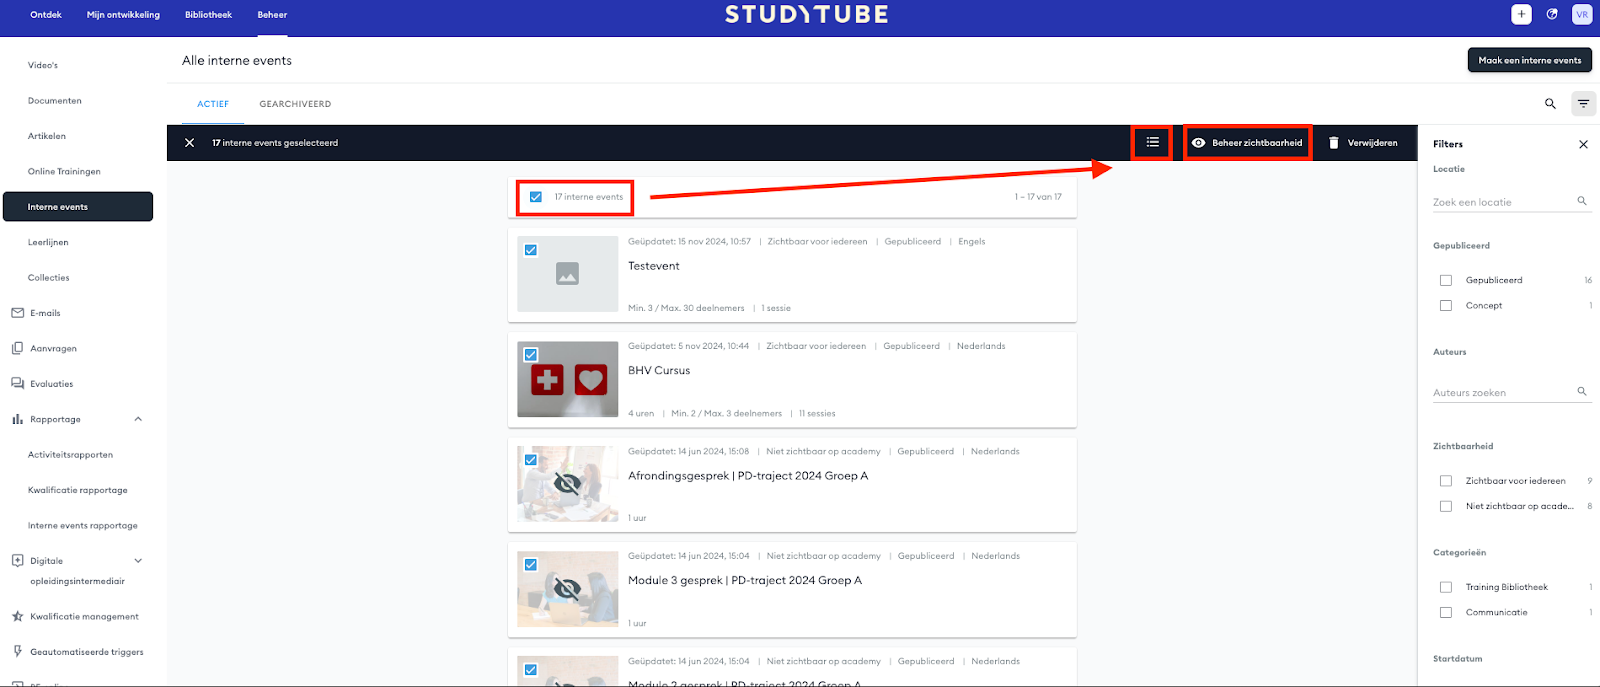Click the search icon in Auteurs zoeken
1600x687 pixels.
point(1582,391)
